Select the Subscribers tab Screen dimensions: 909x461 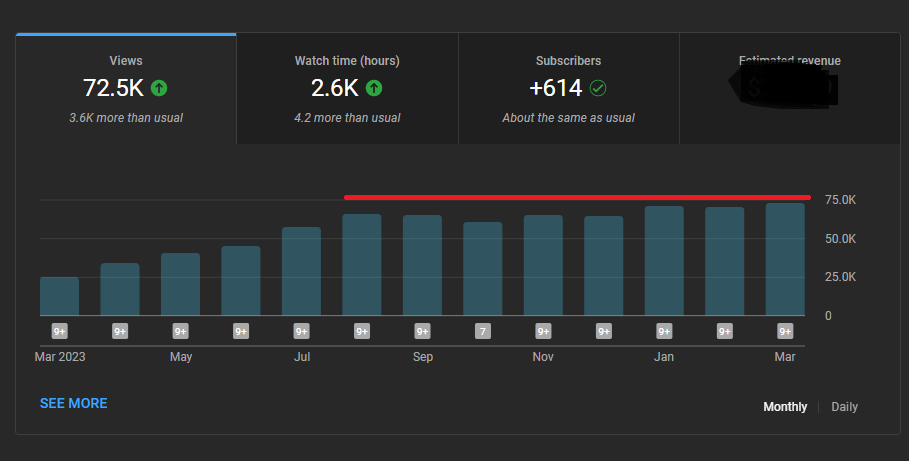click(x=568, y=89)
